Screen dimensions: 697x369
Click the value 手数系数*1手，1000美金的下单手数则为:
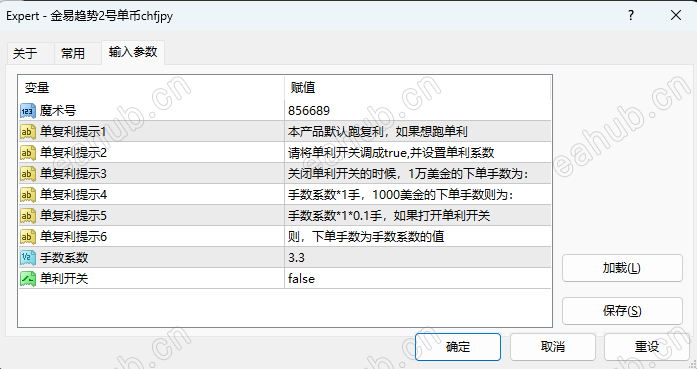coord(401,195)
